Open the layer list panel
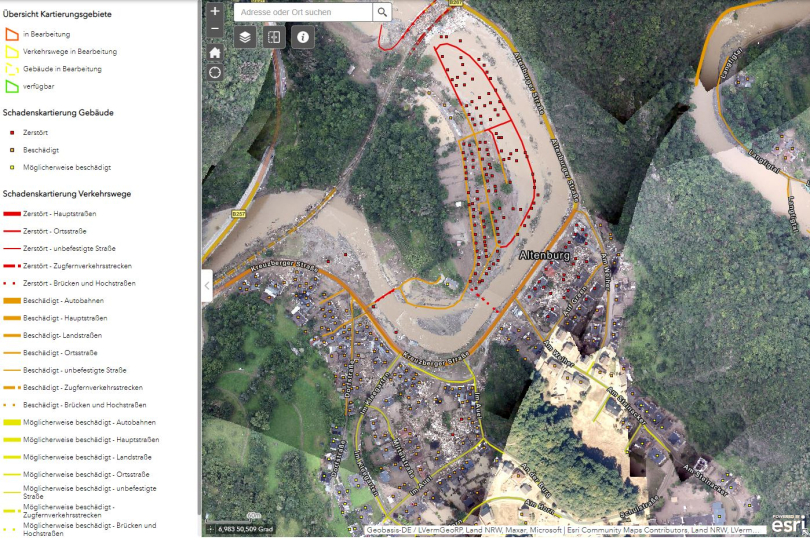This screenshot has width=810, height=540. pyautogui.click(x=245, y=37)
